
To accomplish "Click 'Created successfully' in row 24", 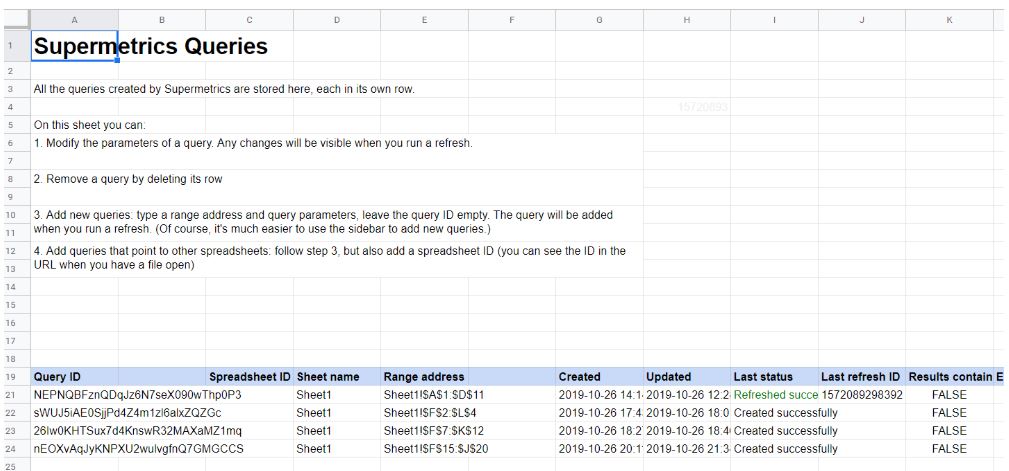I will pyautogui.click(x=786, y=448).
